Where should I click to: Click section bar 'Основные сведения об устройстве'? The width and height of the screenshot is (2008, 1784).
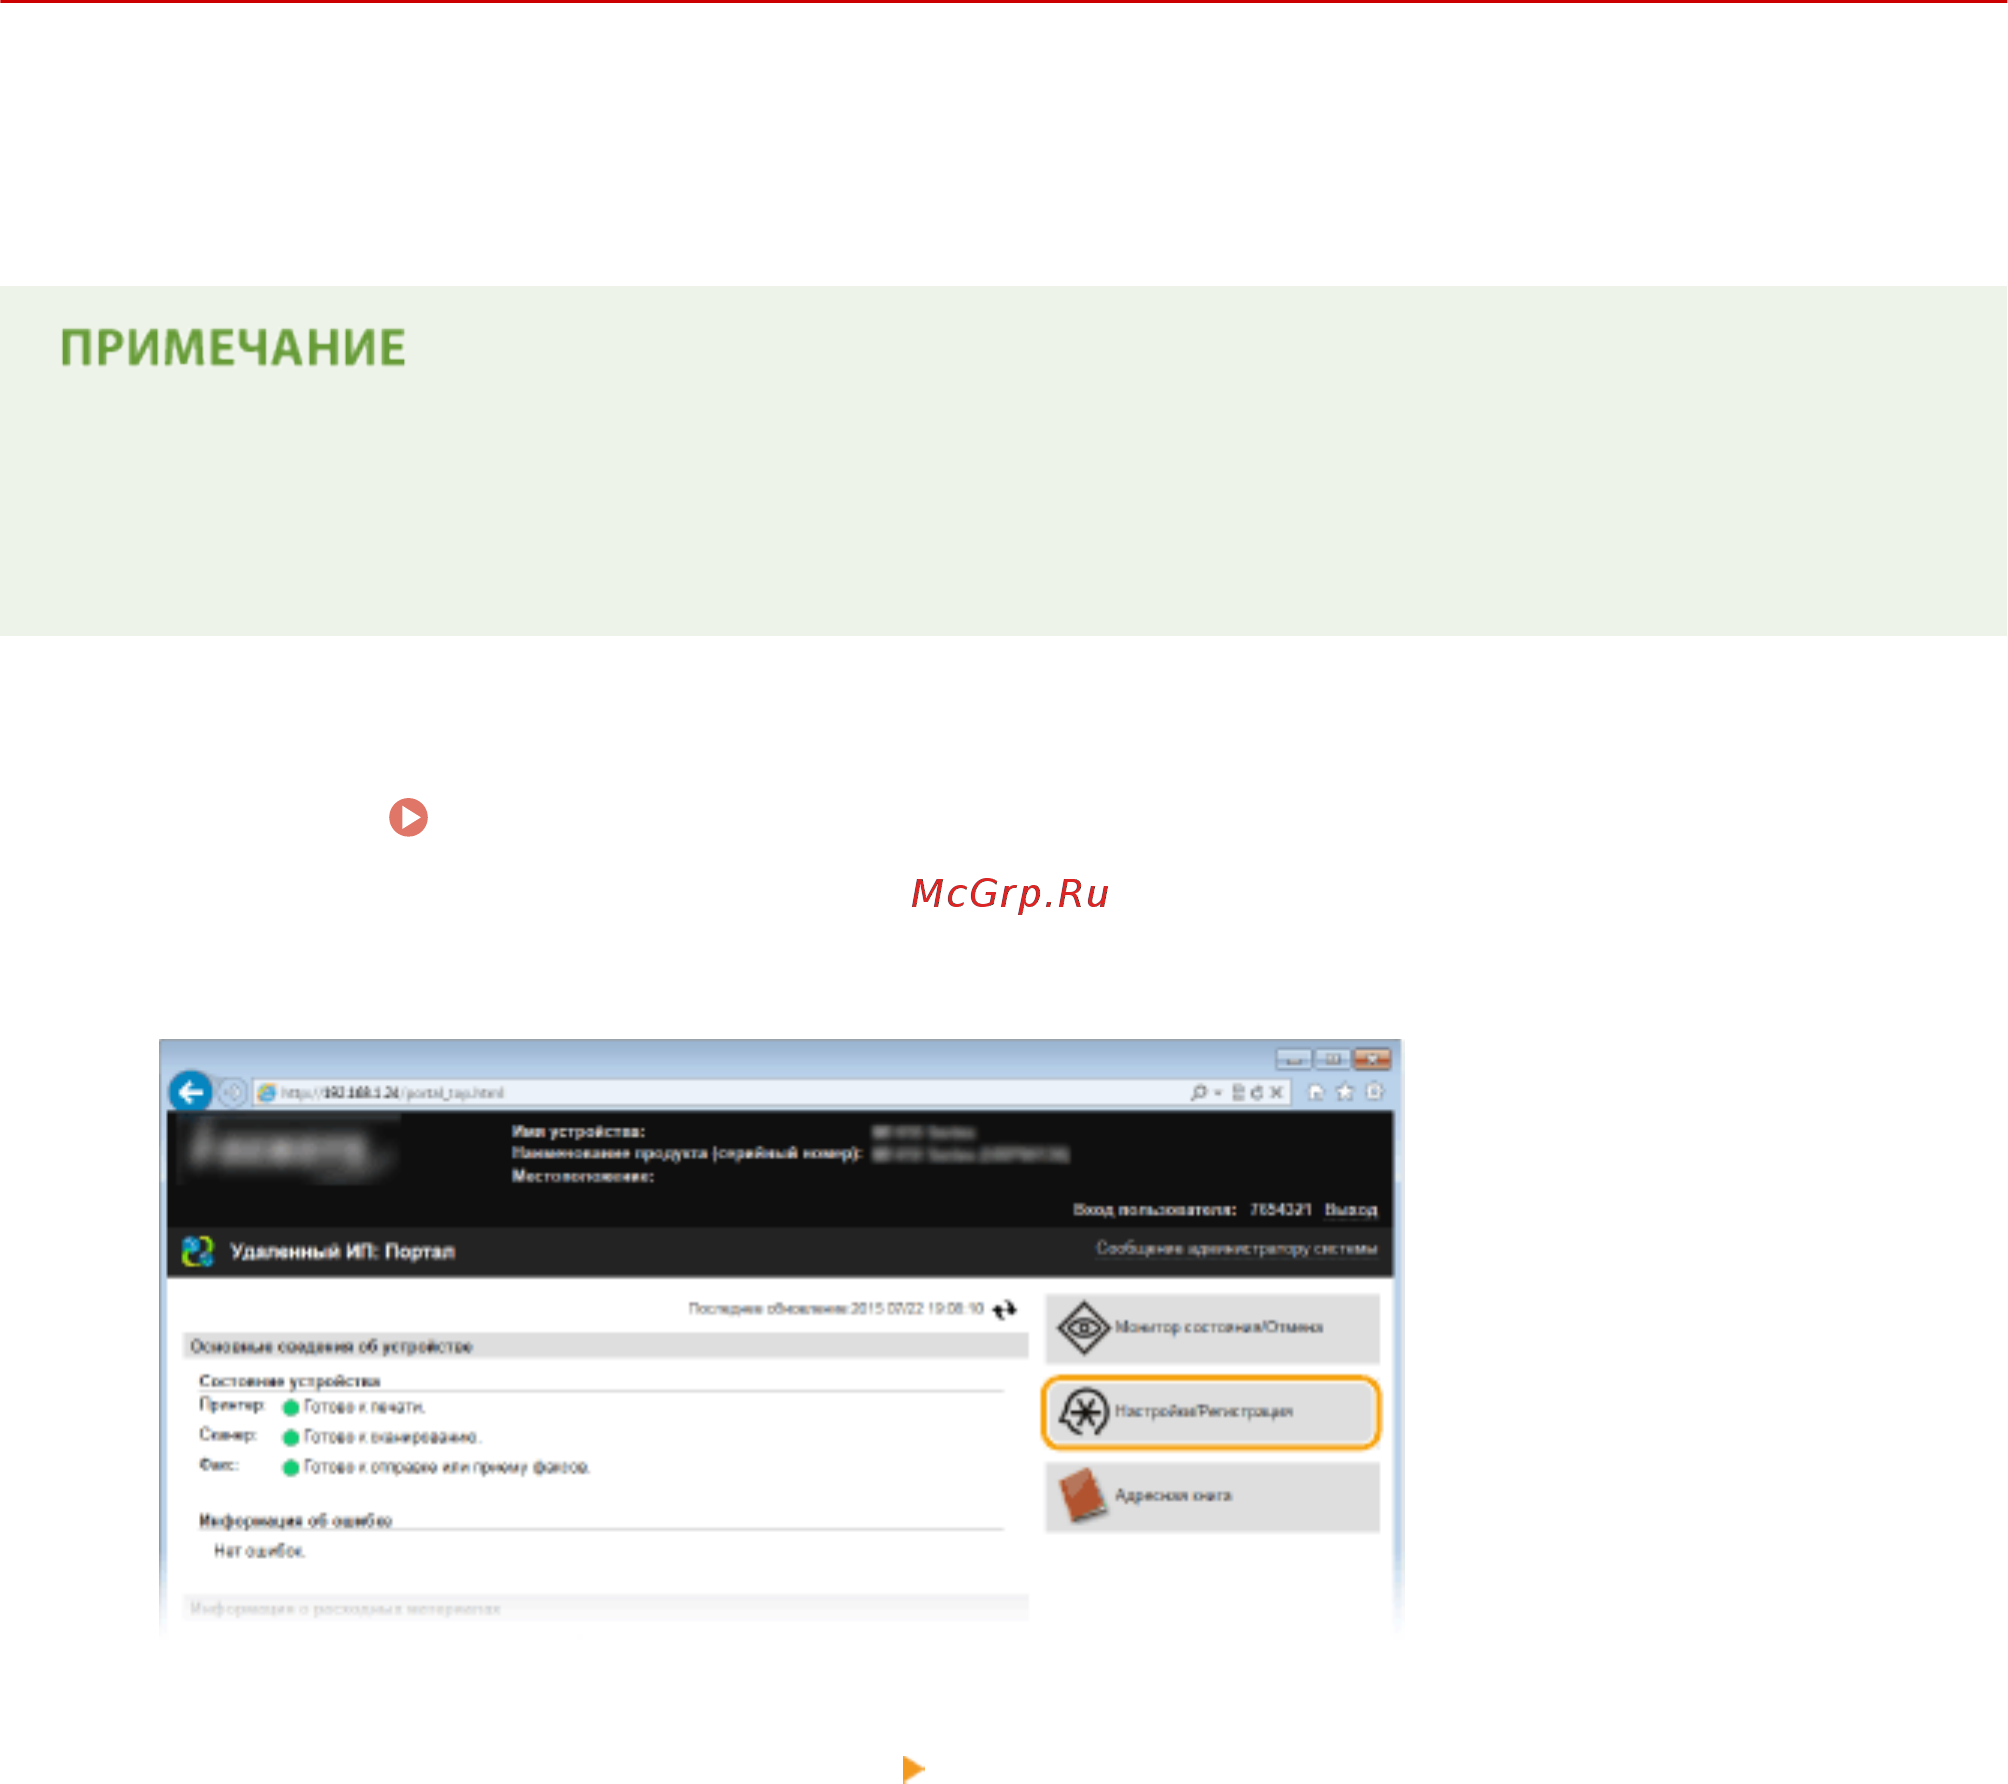(606, 1346)
